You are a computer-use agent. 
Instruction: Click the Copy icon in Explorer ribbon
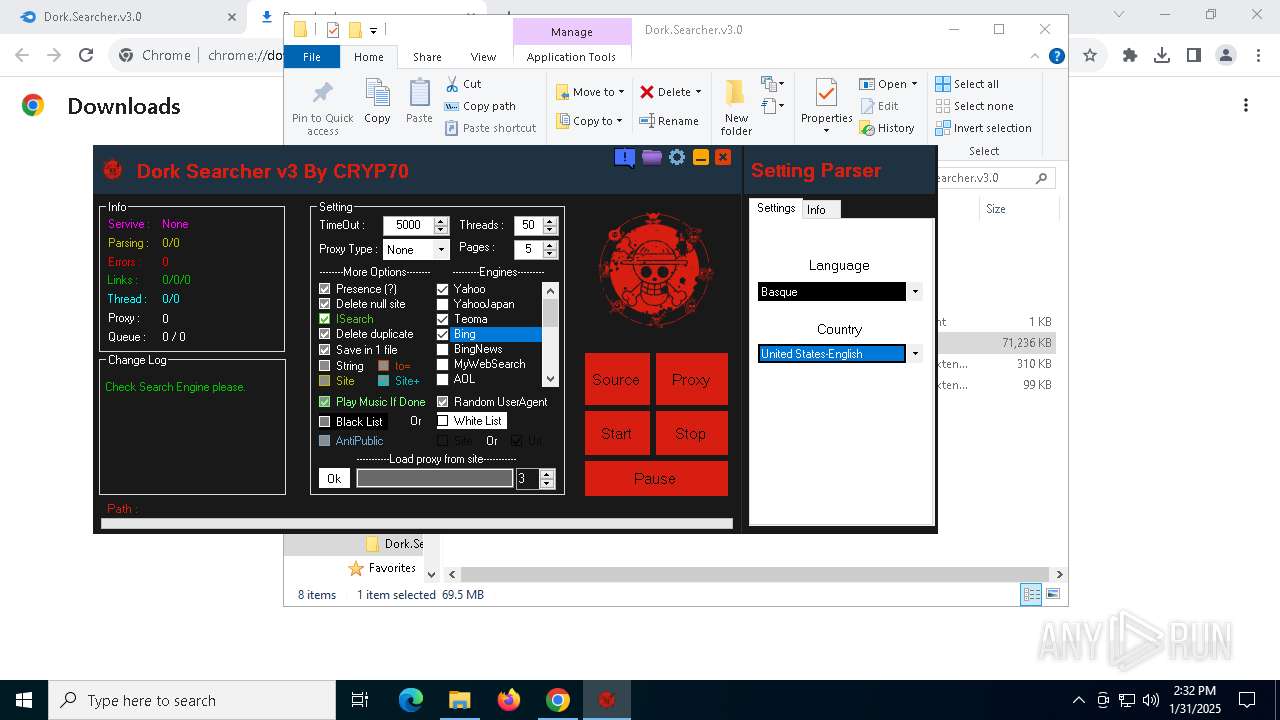coord(377,101)
